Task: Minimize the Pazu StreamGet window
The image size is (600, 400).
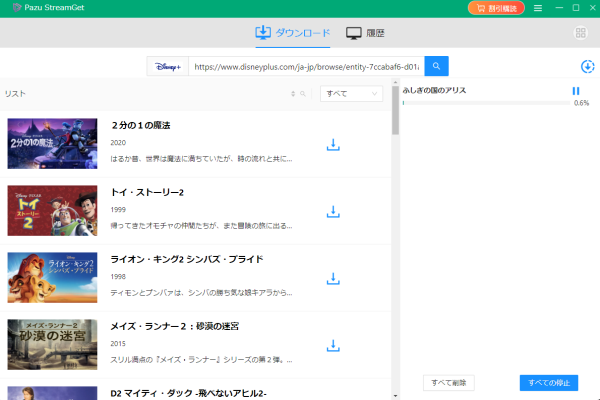Action: click(x=559, y=8)
